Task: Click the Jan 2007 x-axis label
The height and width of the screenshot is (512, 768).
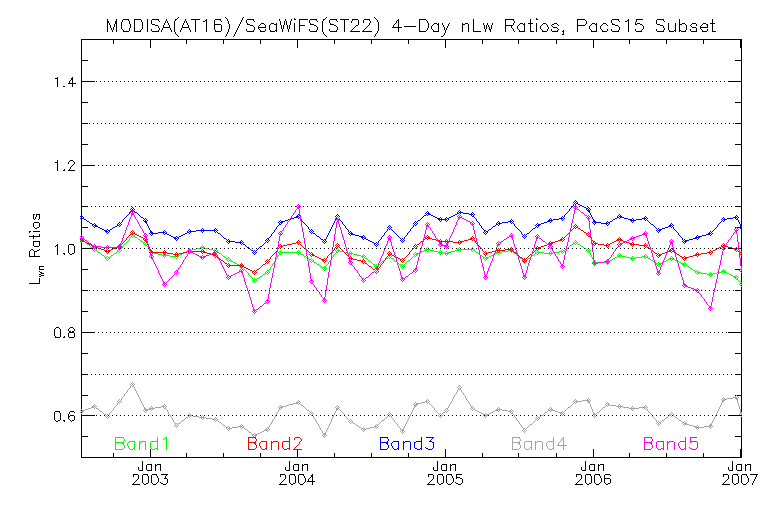Action: [740, 473]
